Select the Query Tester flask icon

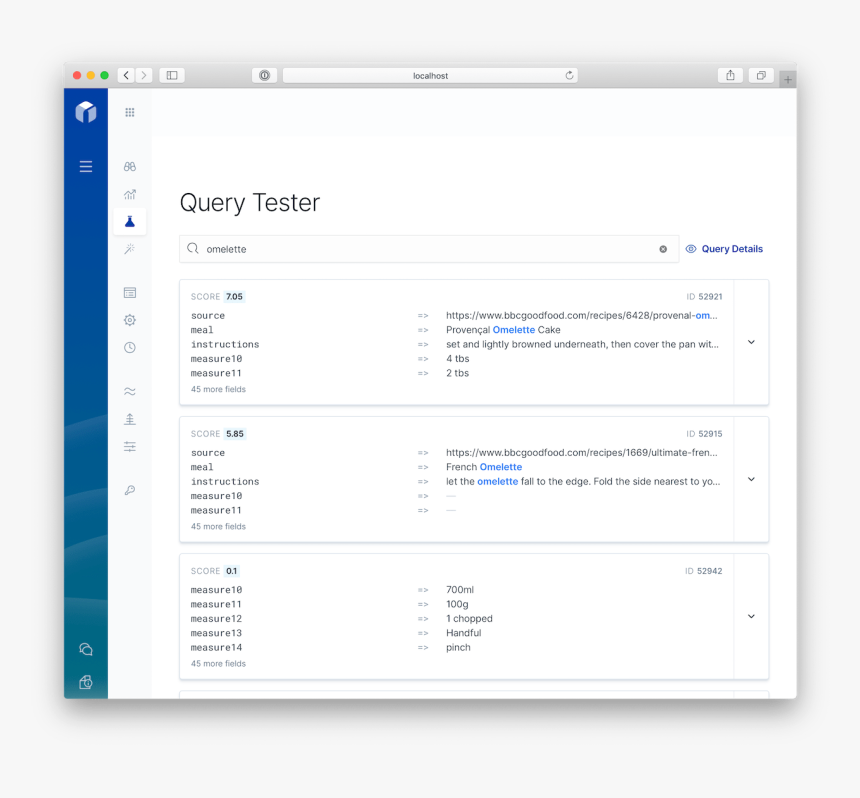pyautogui.click(x=129, y=222)
